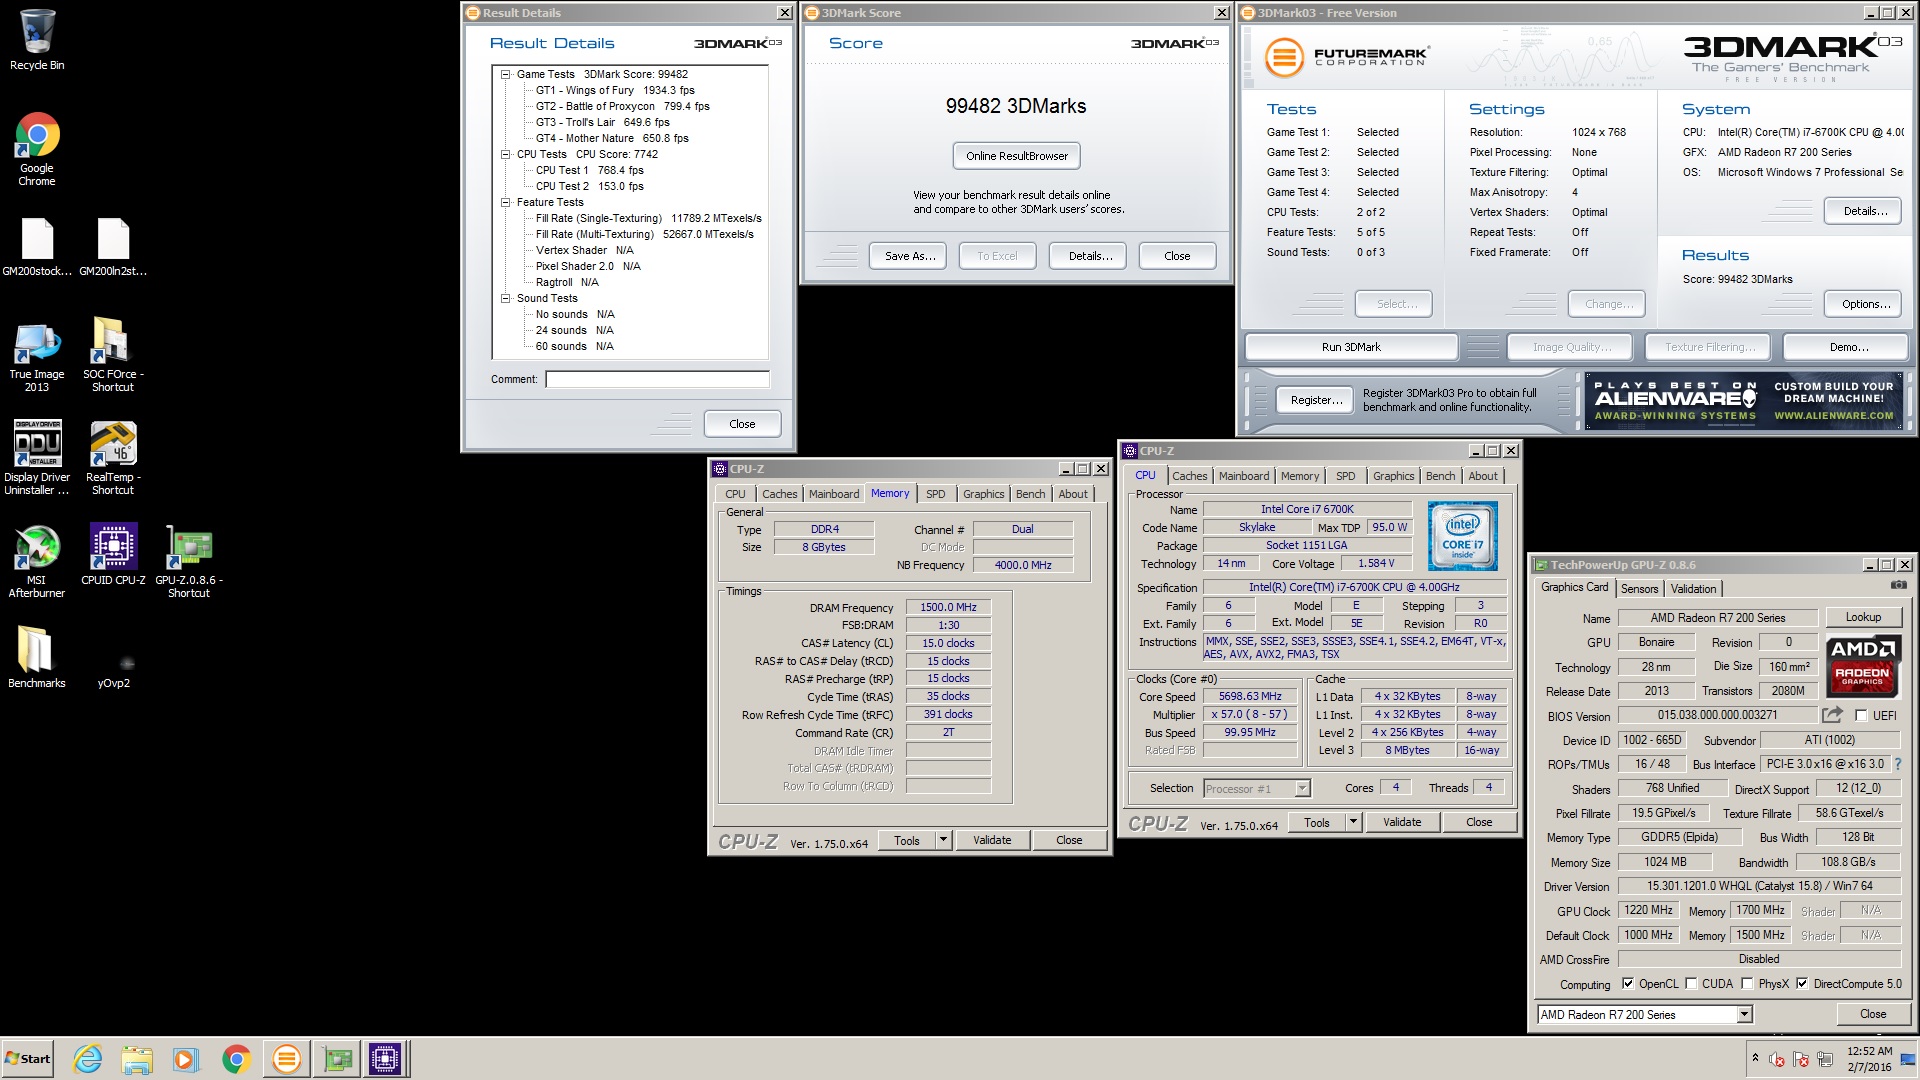Open RealTemp shortcut icon

click(113, 458)
